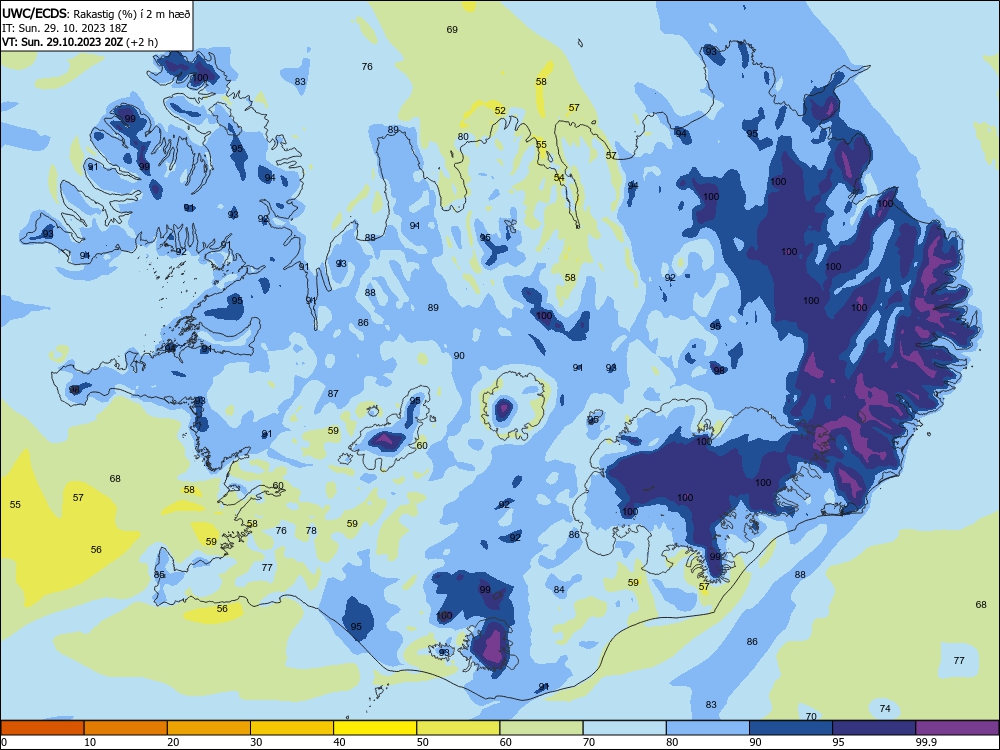Select the '74' value in the southeast ocean
The image size is (1000, 750).
pos(885,708)
